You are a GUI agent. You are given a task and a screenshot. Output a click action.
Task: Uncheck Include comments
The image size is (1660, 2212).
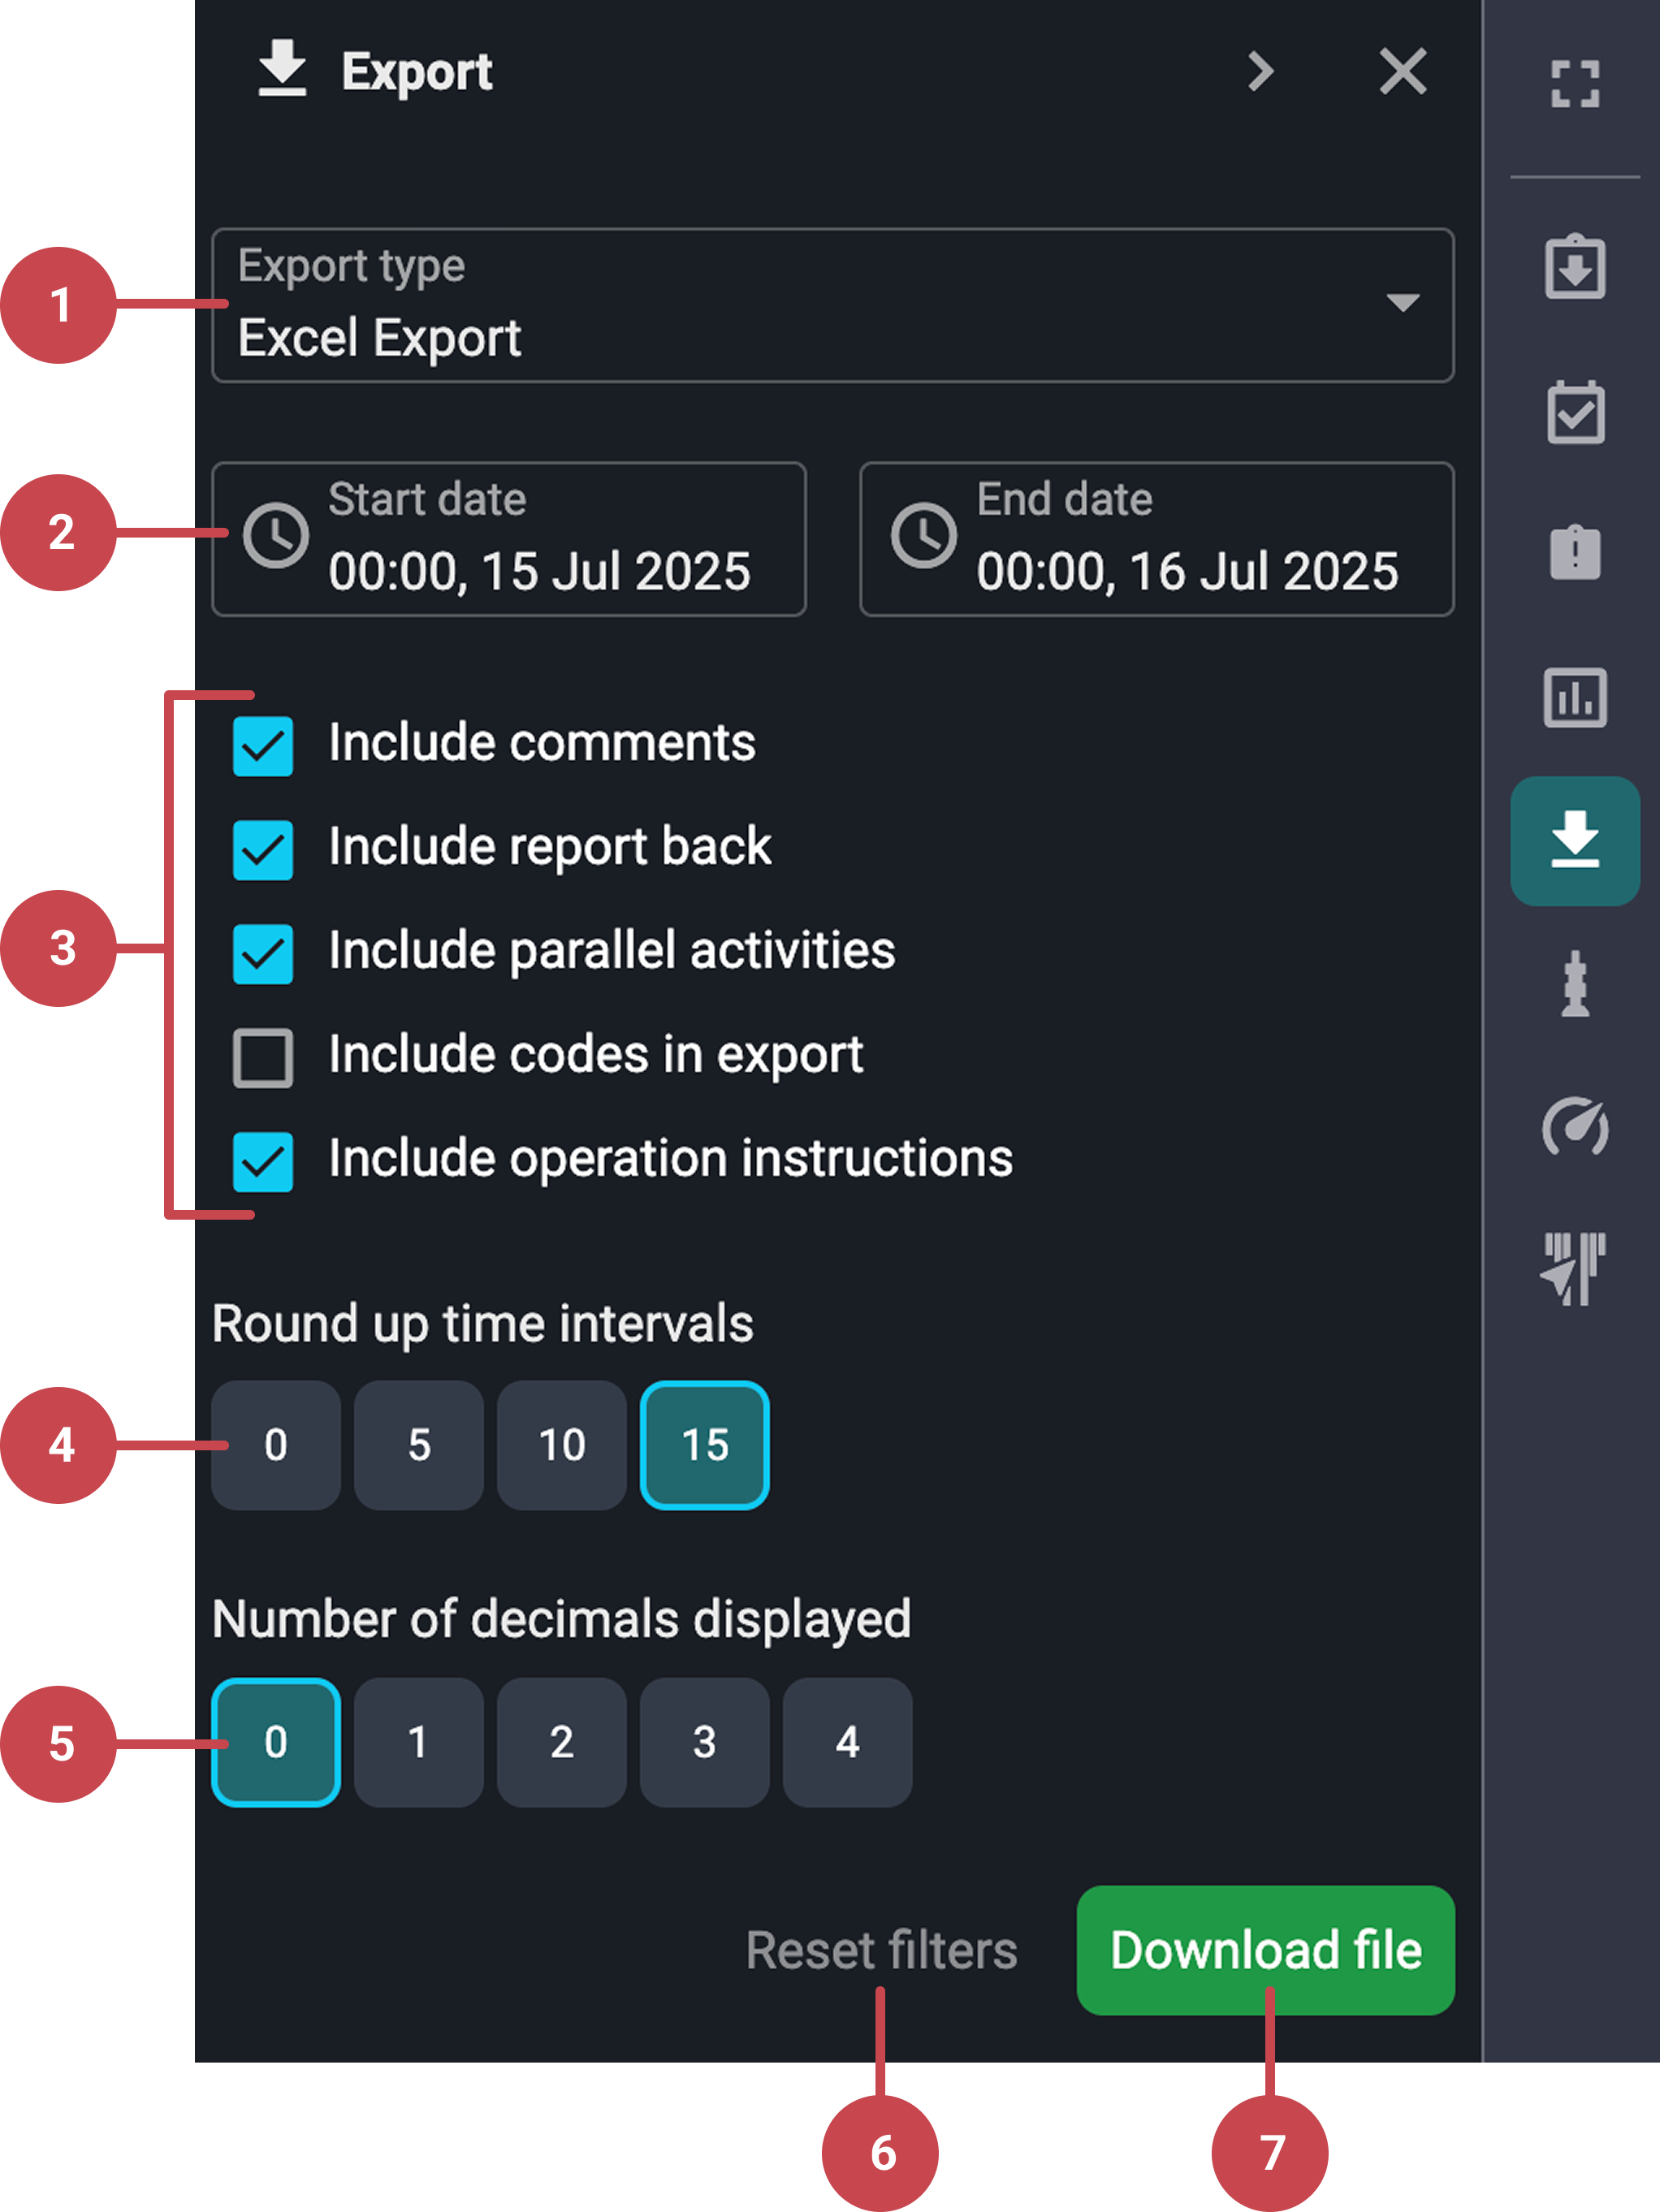coord(262,745)
